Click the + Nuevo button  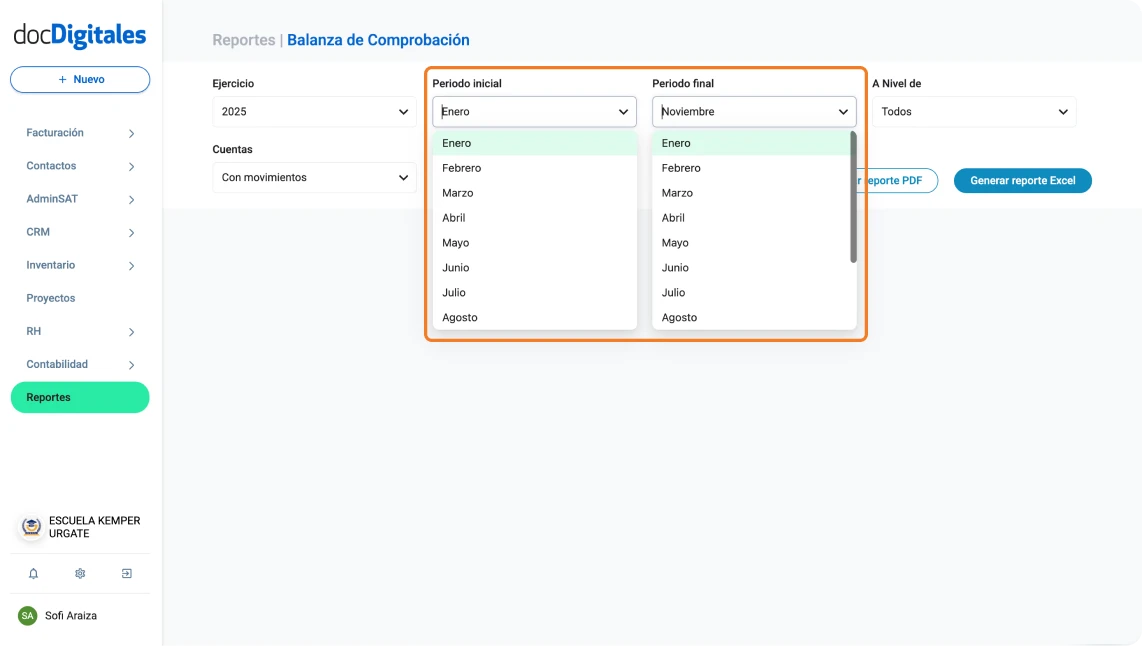(79, 79)
